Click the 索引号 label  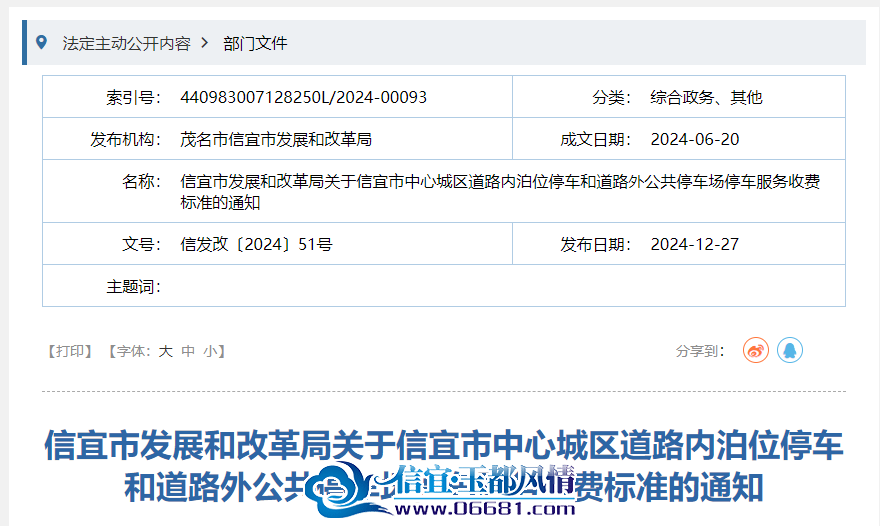pyautogui.click(x=134, y=97)
